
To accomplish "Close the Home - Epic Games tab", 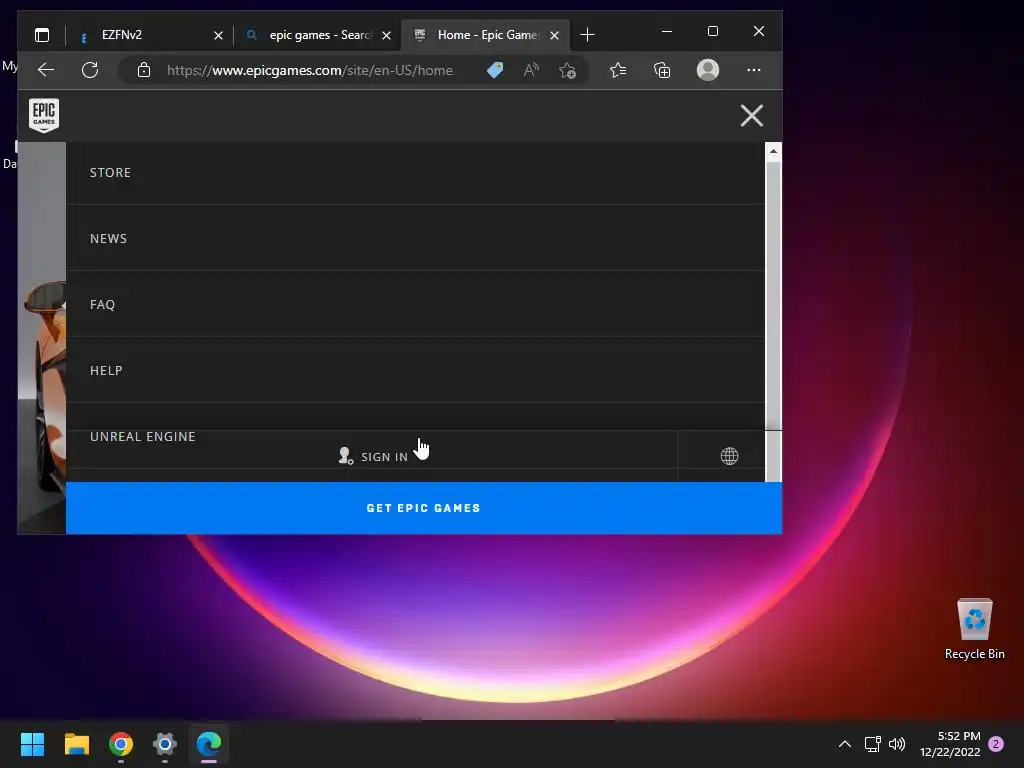I will [554, 35].
